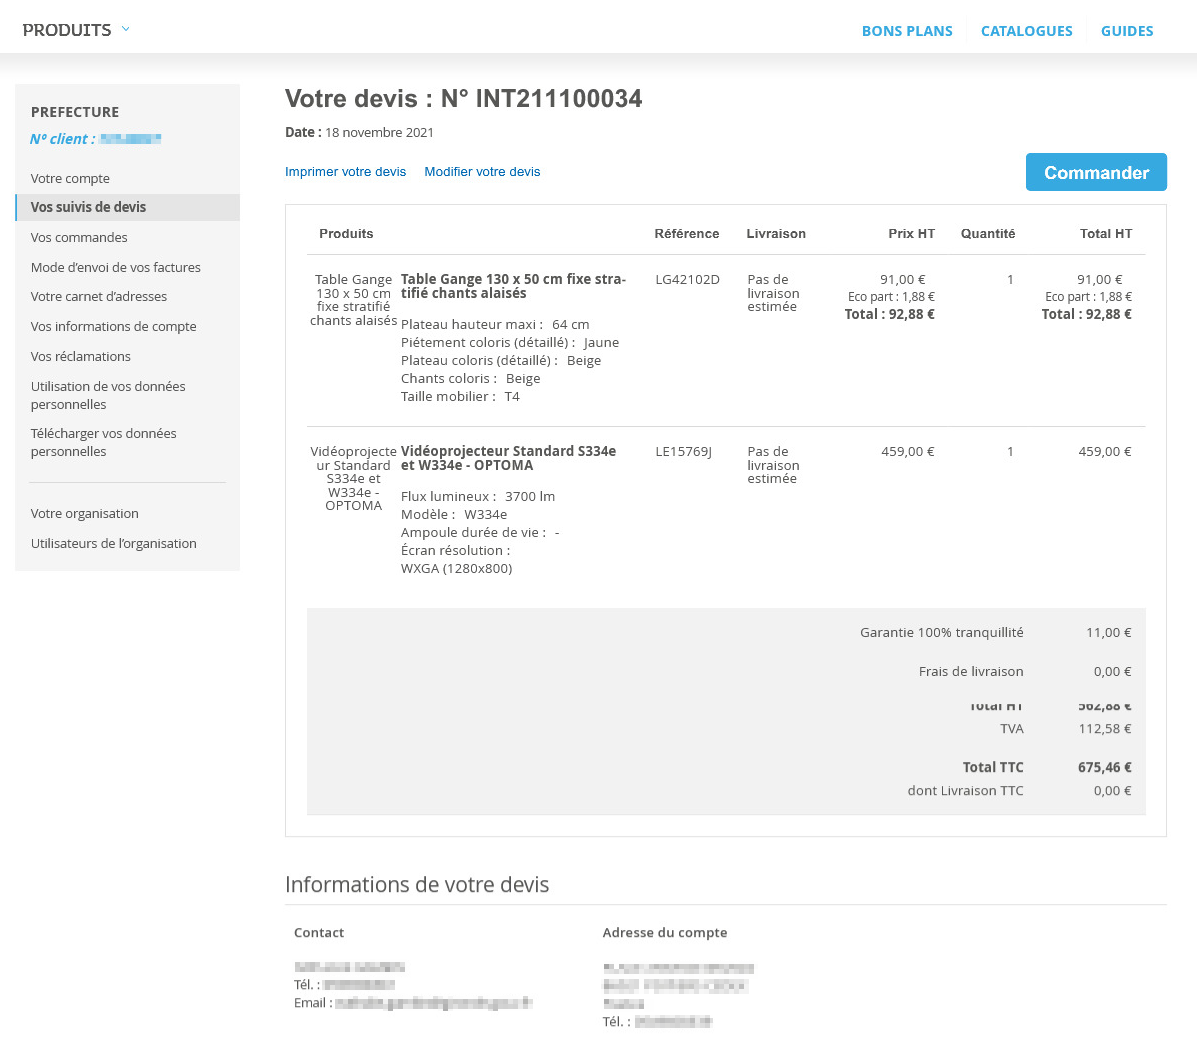Screen dimensions: 1197x1061
Task: Click Taille mobilier : T4 specification
Action: coord(460,397)
